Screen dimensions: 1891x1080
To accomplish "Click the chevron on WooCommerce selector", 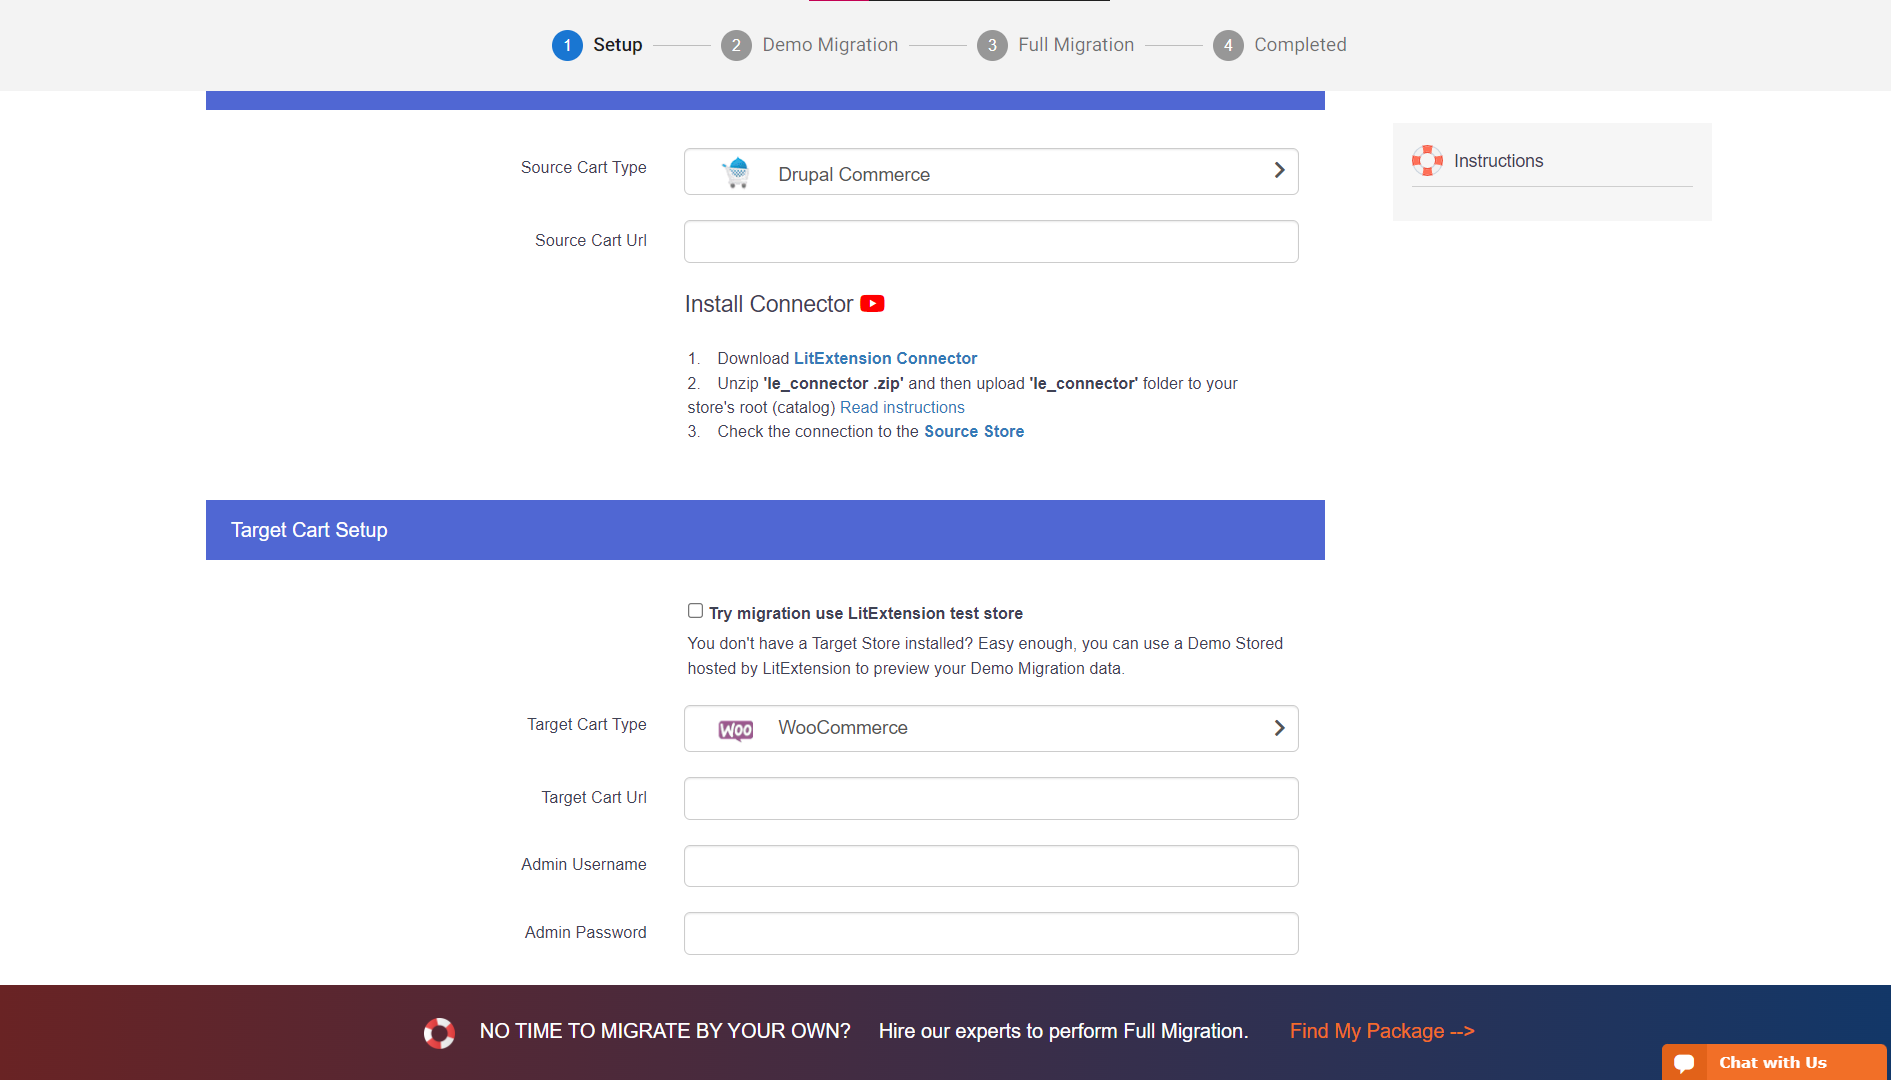I will (x=1279, y=728).
